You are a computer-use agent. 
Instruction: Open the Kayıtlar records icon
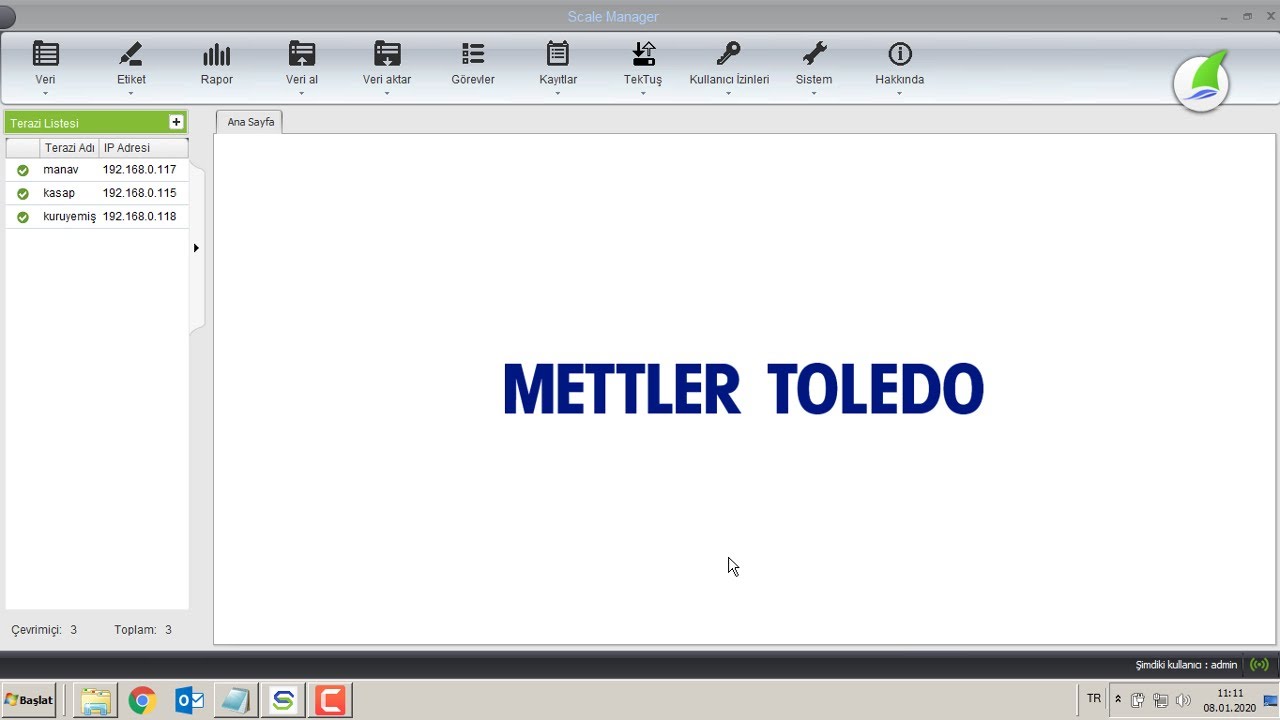(558, 54)
